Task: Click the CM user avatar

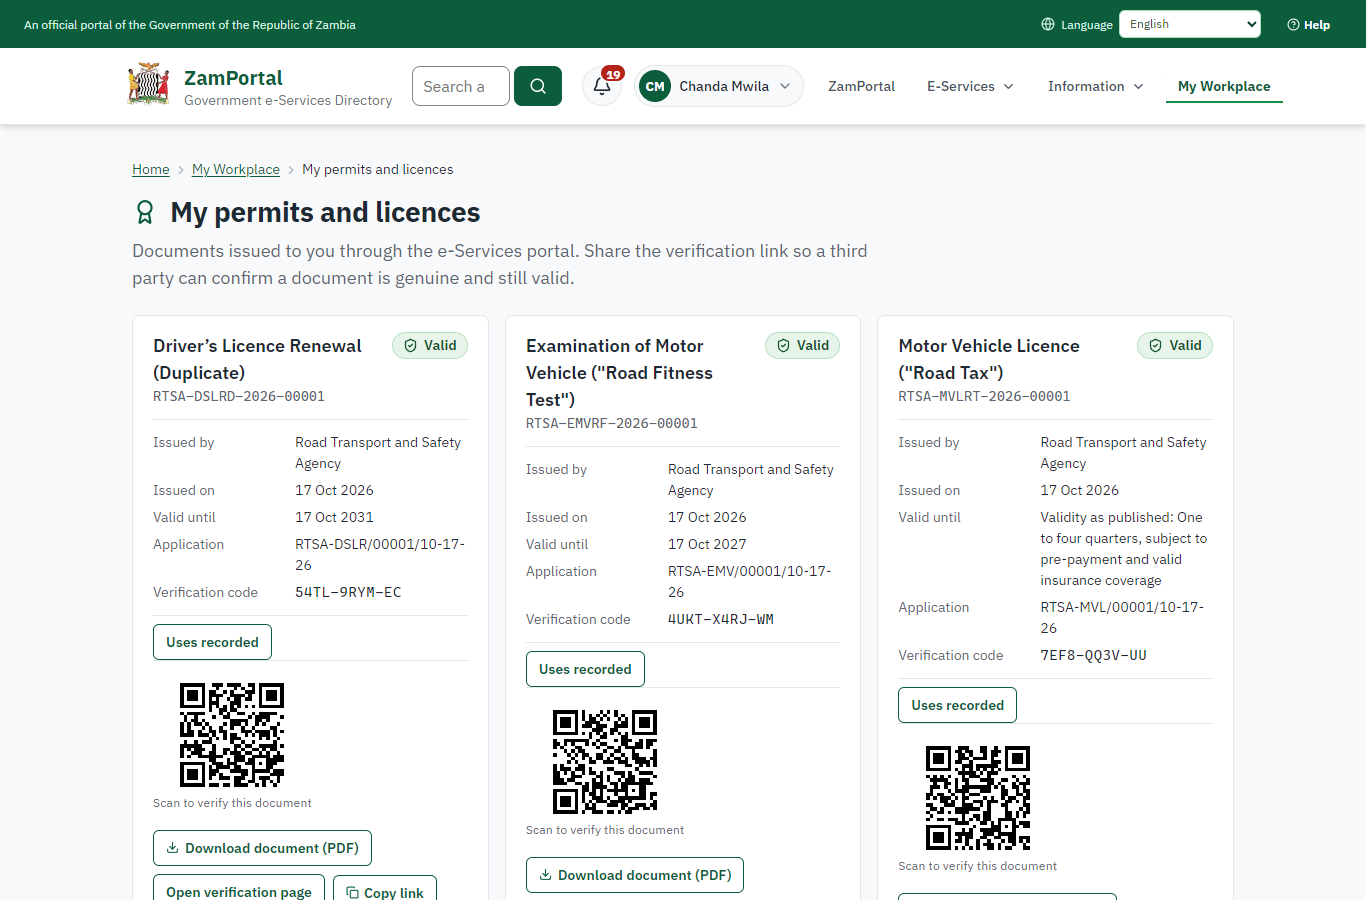Action: tap(655, 86)
